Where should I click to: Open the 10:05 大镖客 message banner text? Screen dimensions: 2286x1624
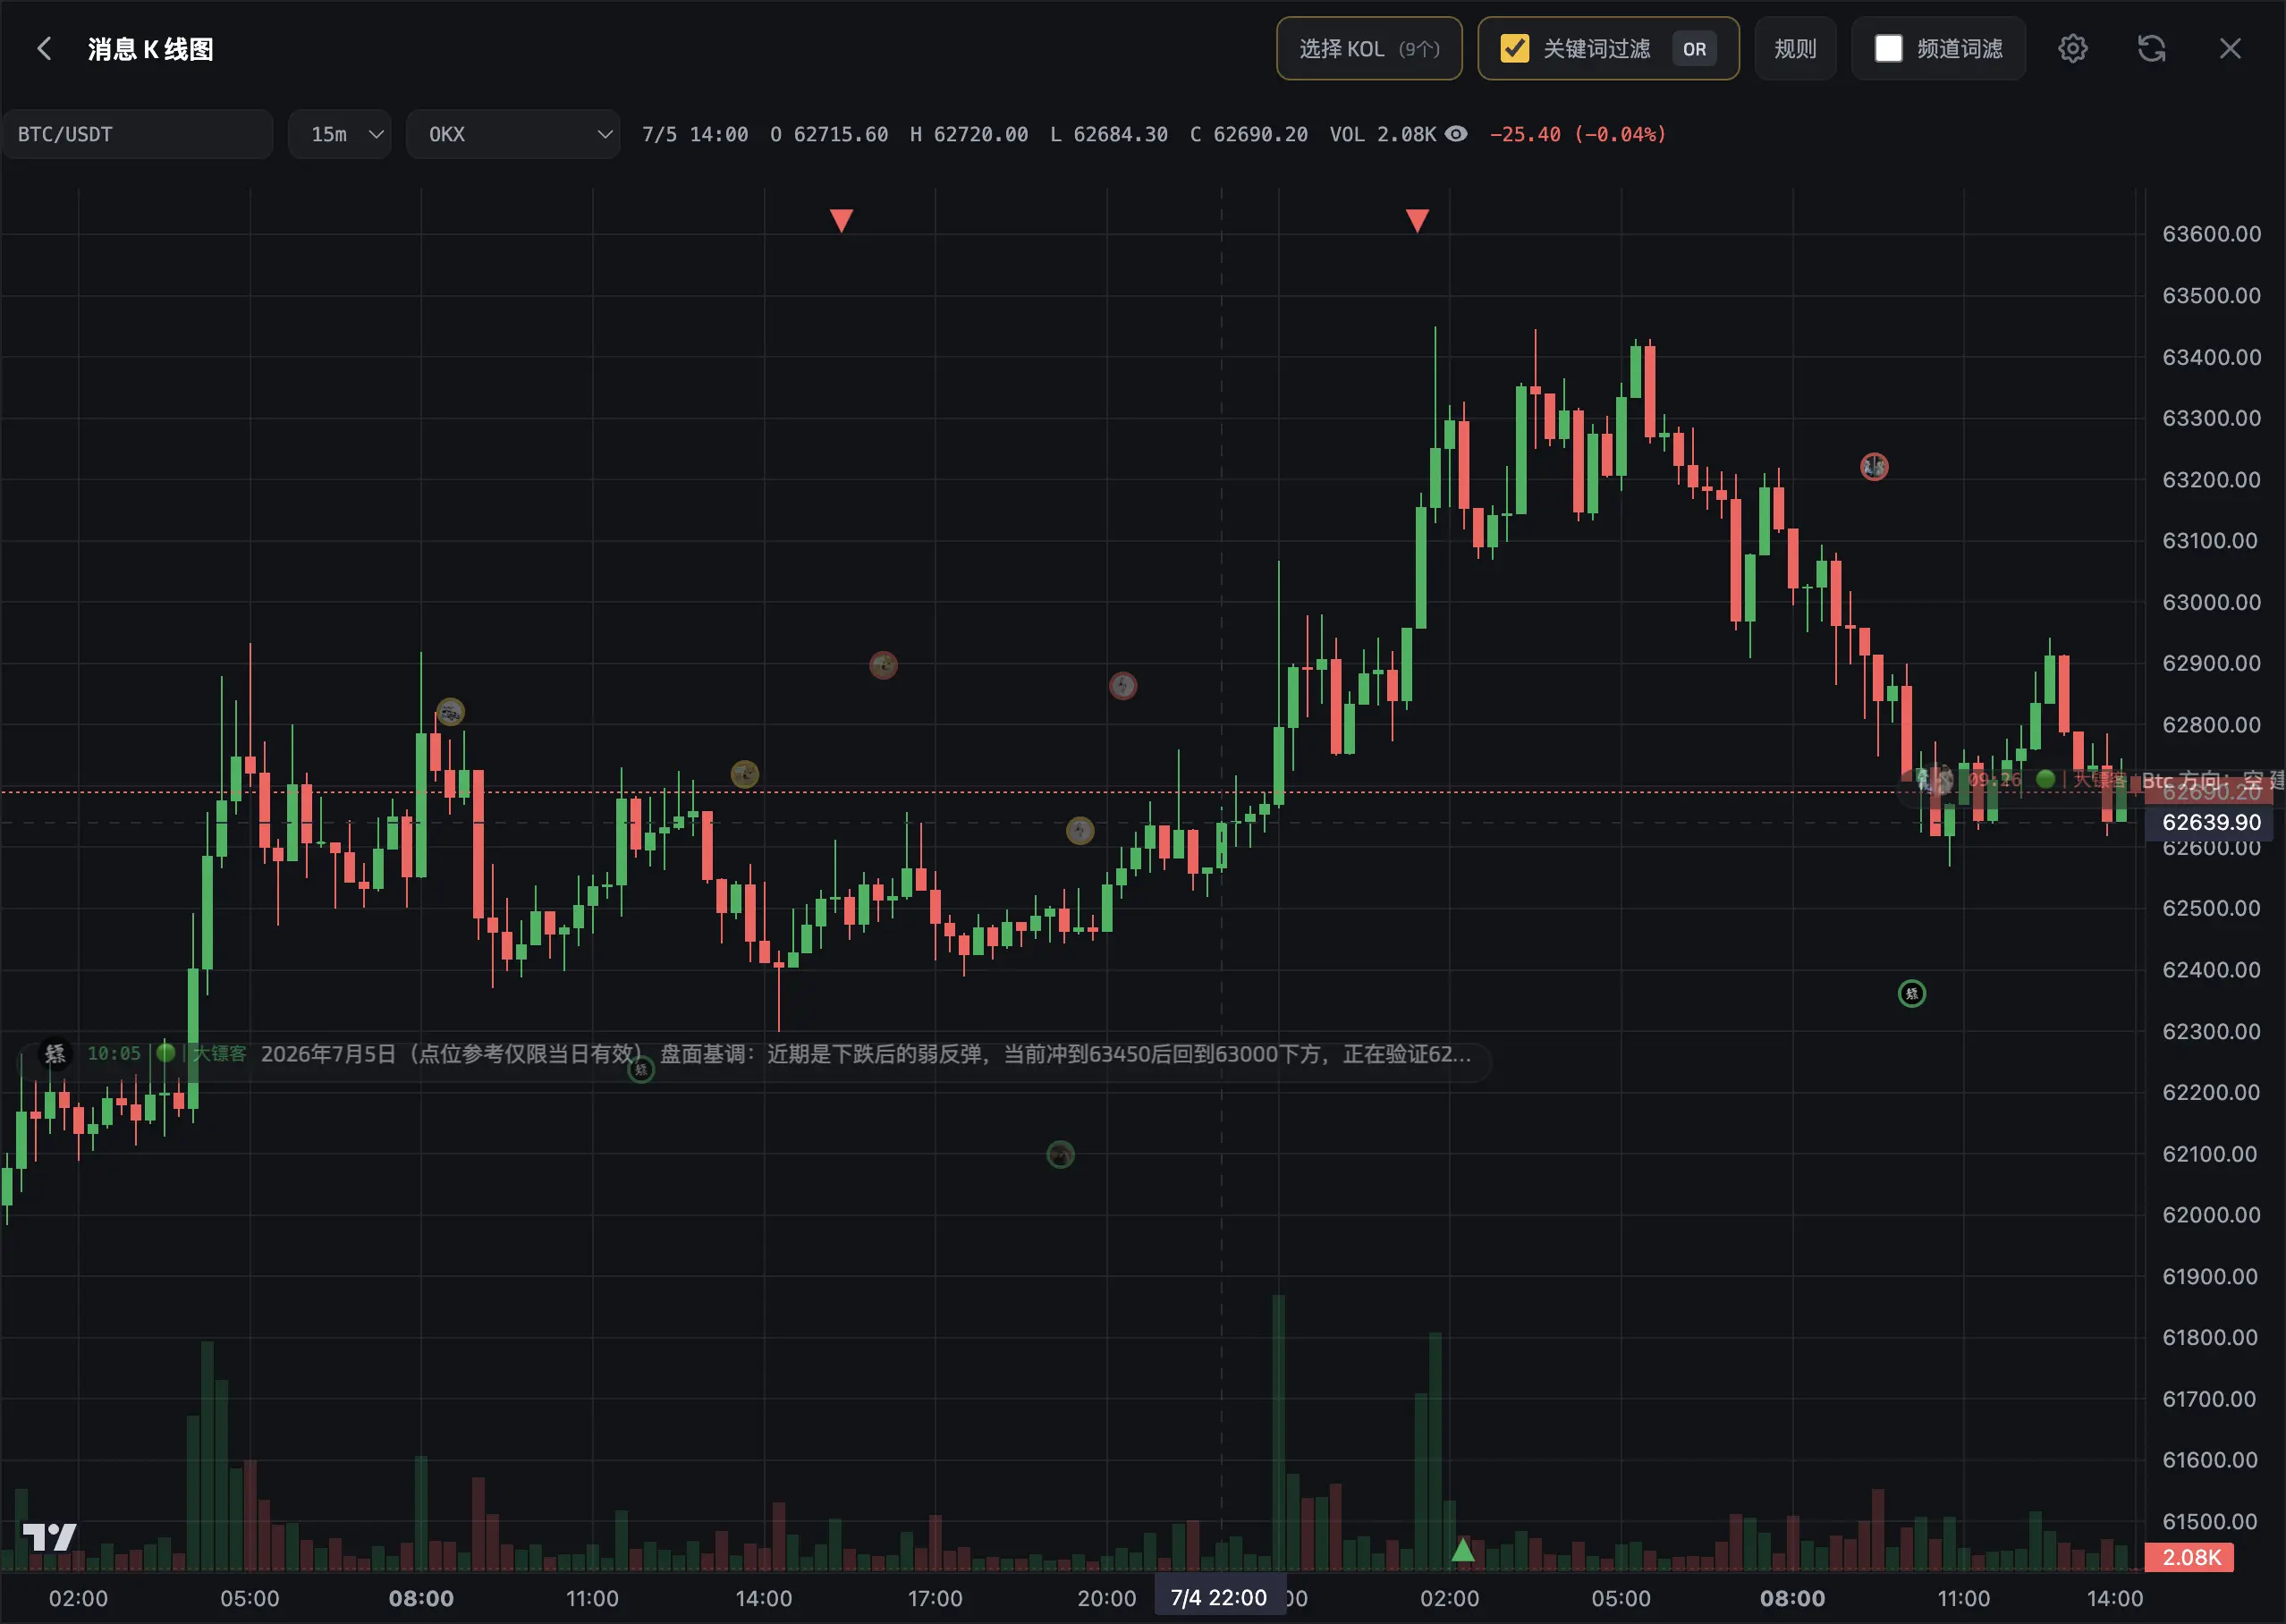[x=866, y=1054]
